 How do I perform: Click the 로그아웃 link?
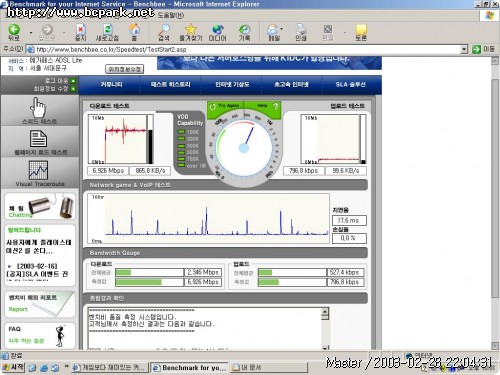pos(56,81)
